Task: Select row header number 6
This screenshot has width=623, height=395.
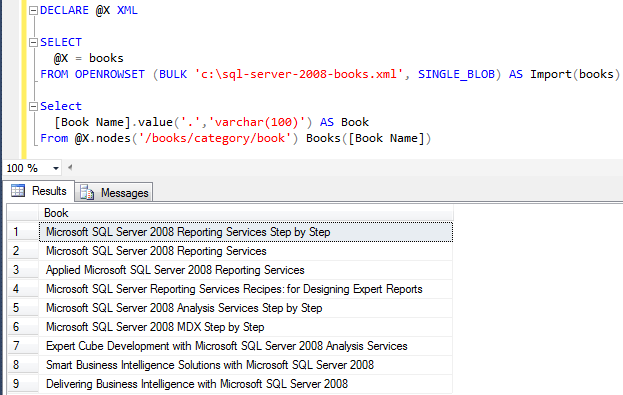Action: click(23, 327)
